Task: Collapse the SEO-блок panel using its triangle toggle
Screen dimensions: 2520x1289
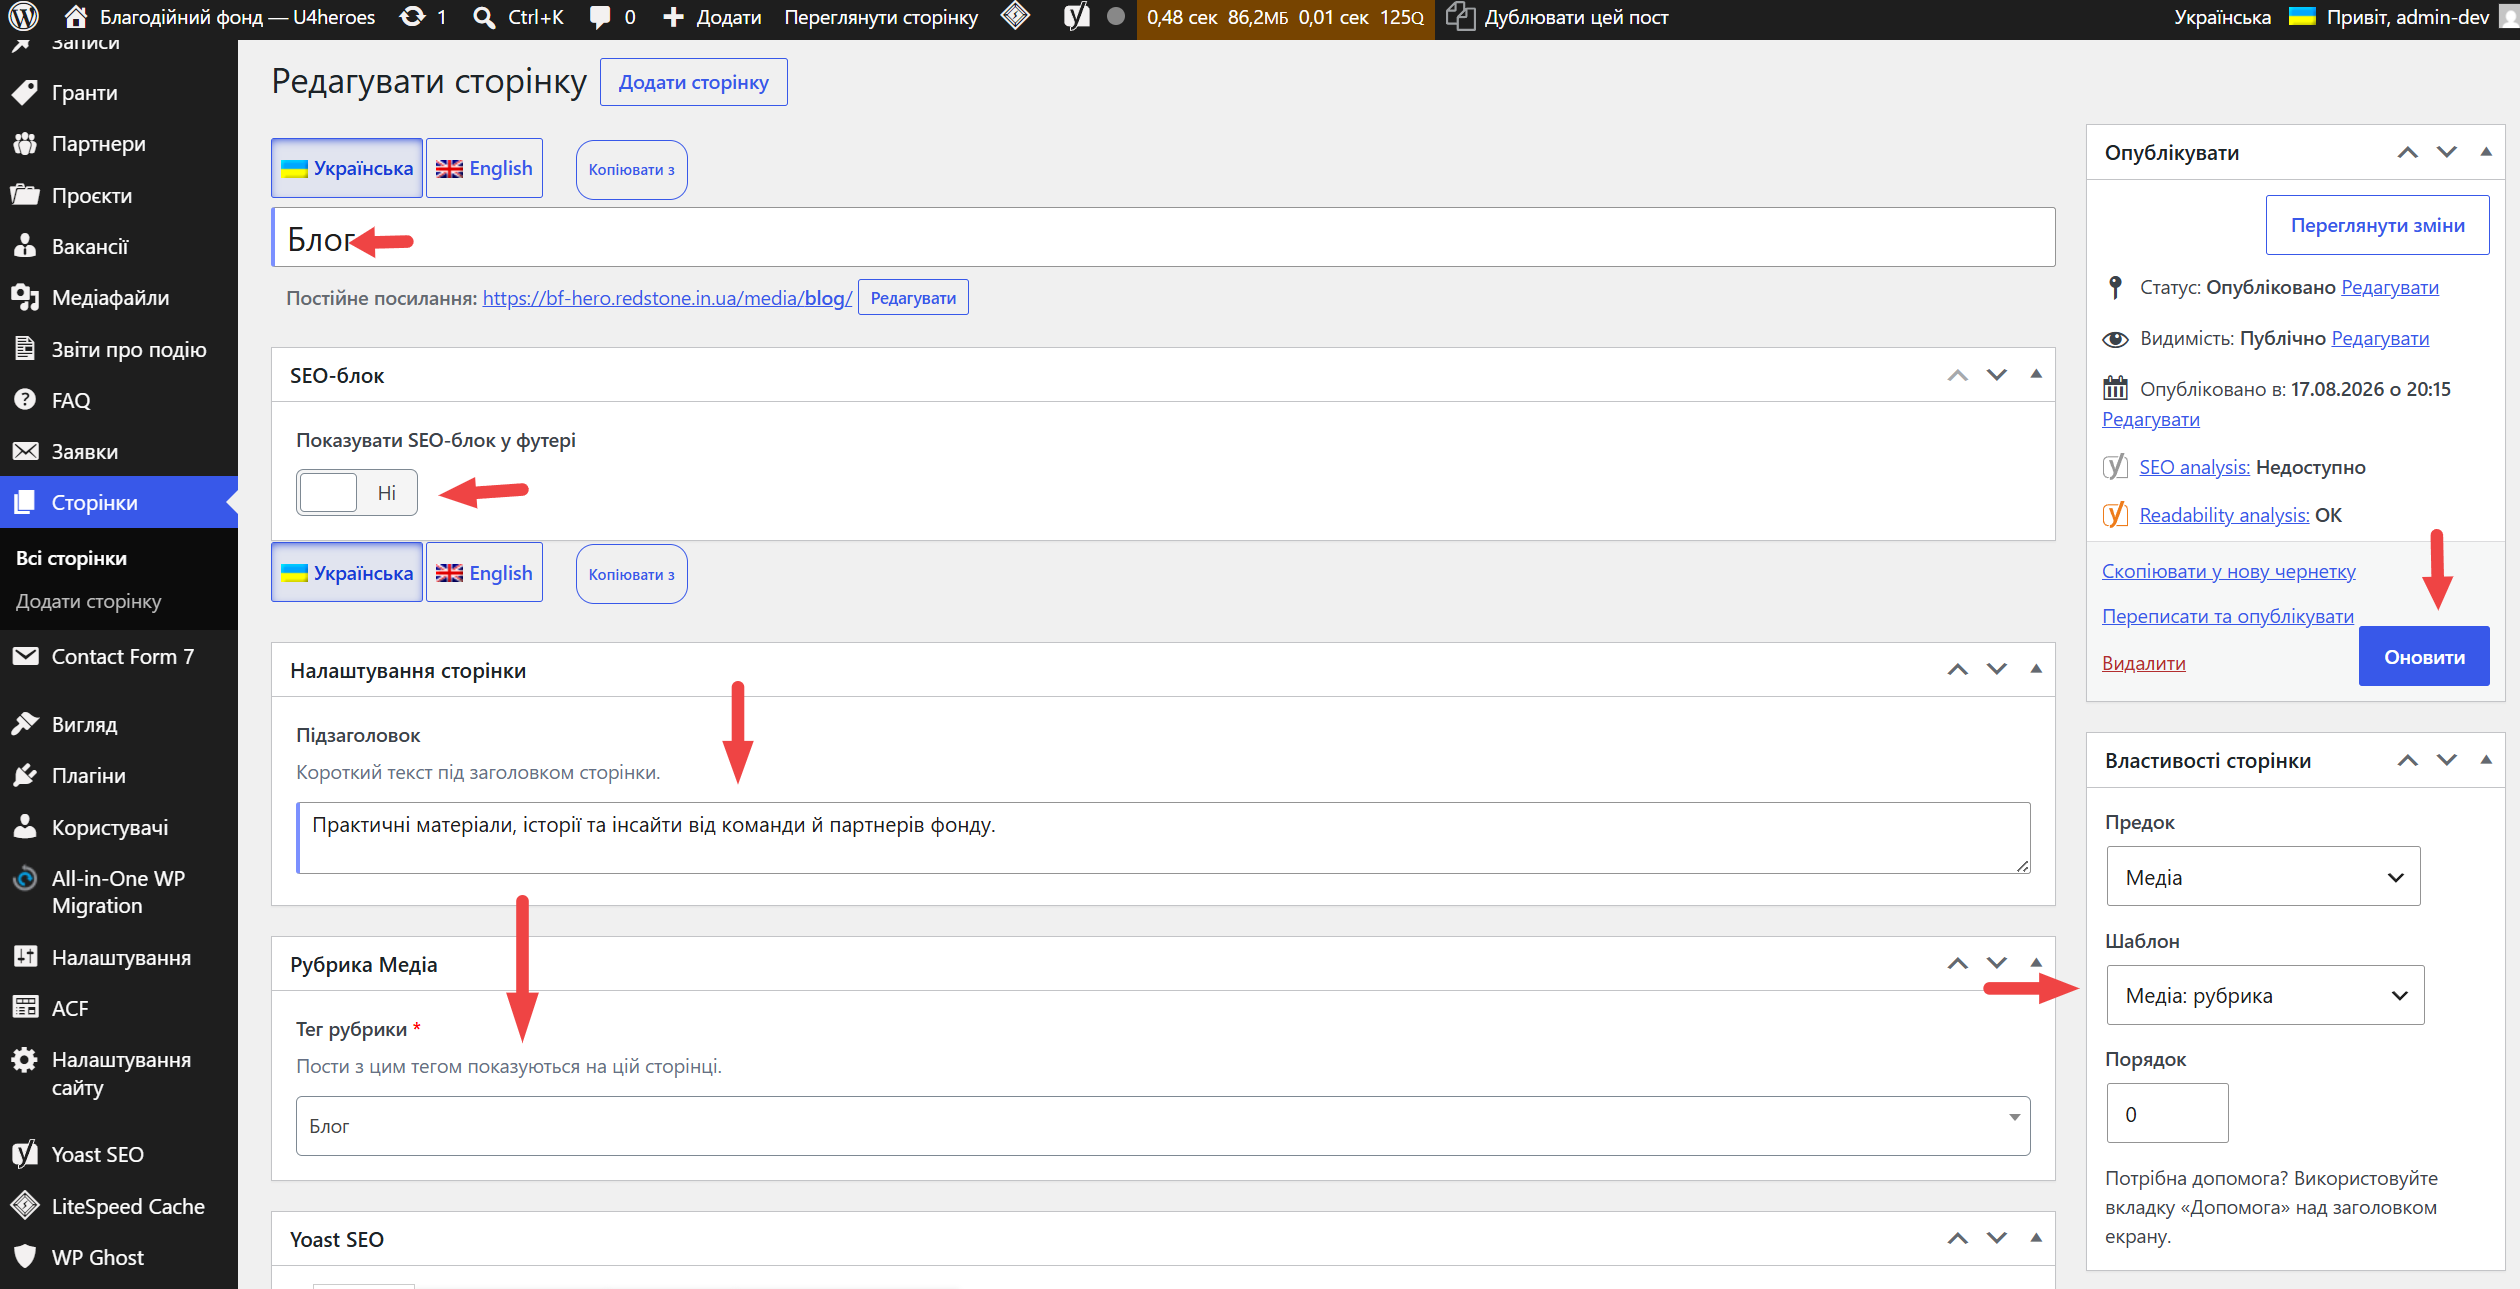Action: 2036,375
